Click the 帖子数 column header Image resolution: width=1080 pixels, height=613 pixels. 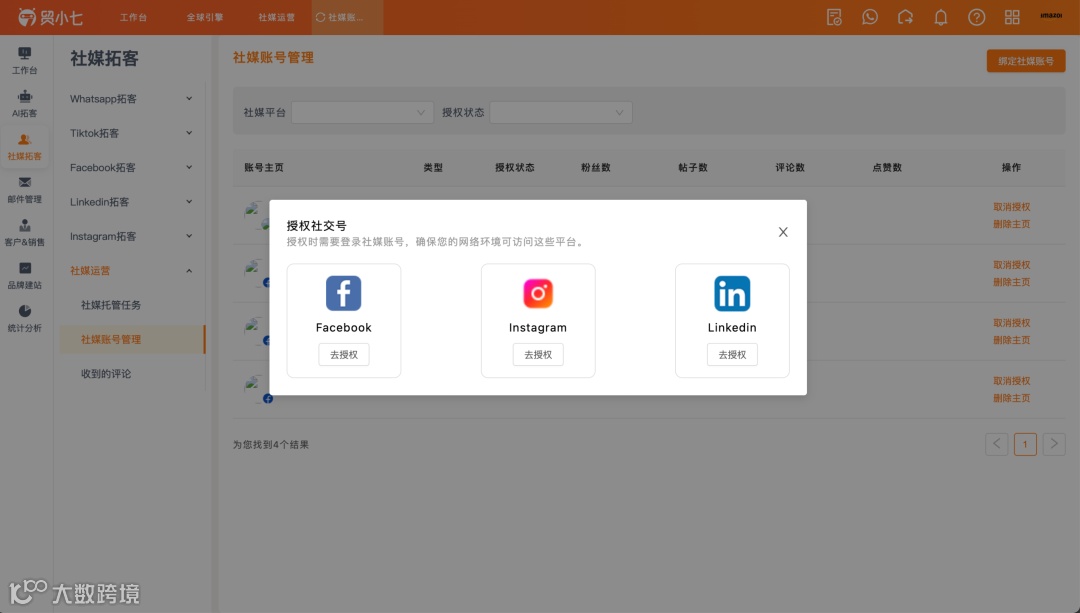click(693, 167)
